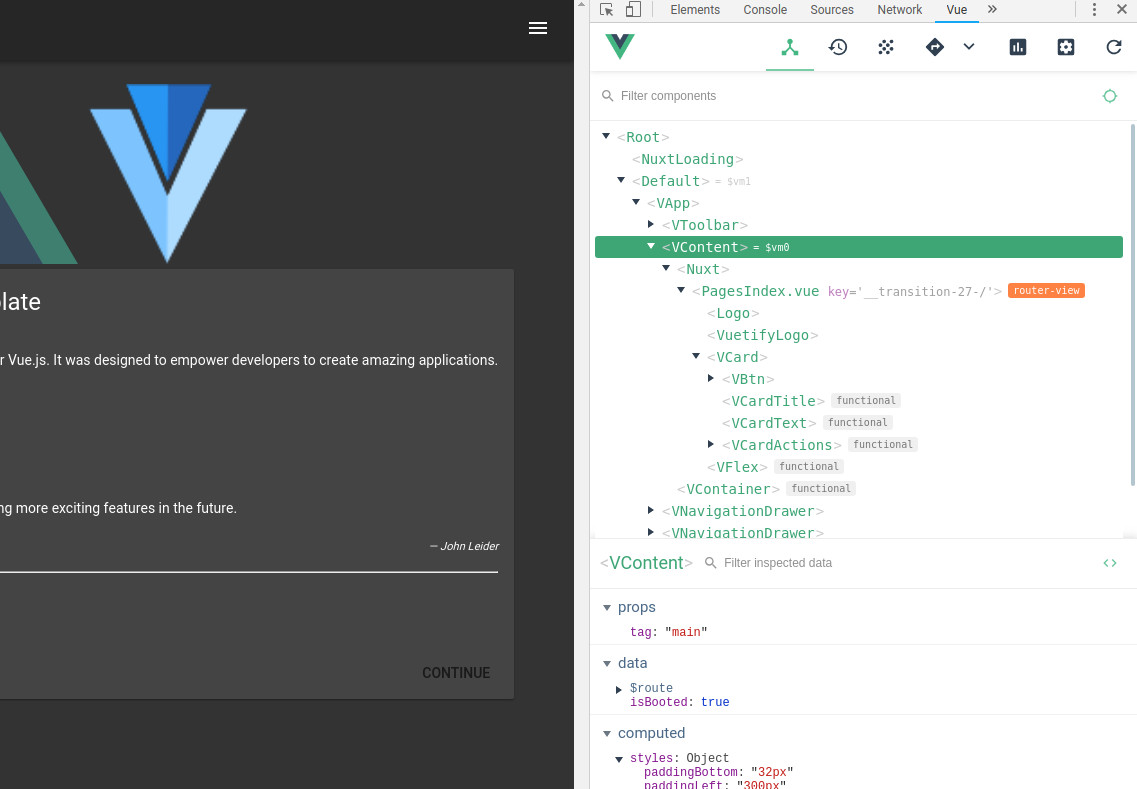
Task: Collapse the computed section
Action: pyautogui.click(x=607, y=734)
